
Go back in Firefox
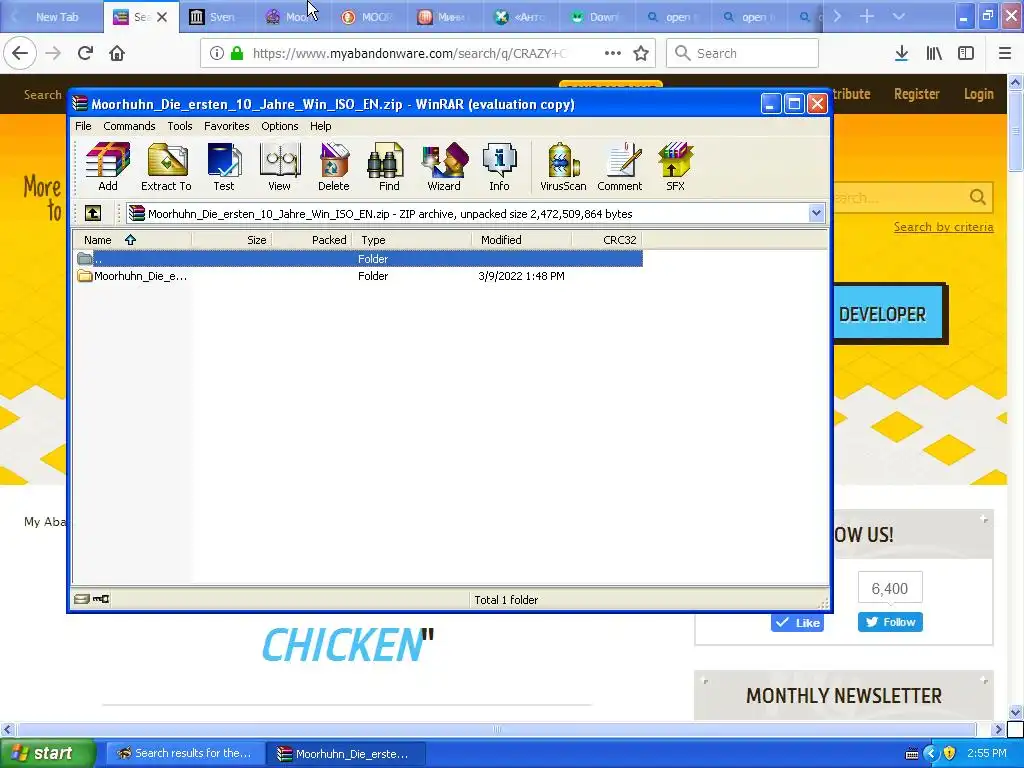20,53
